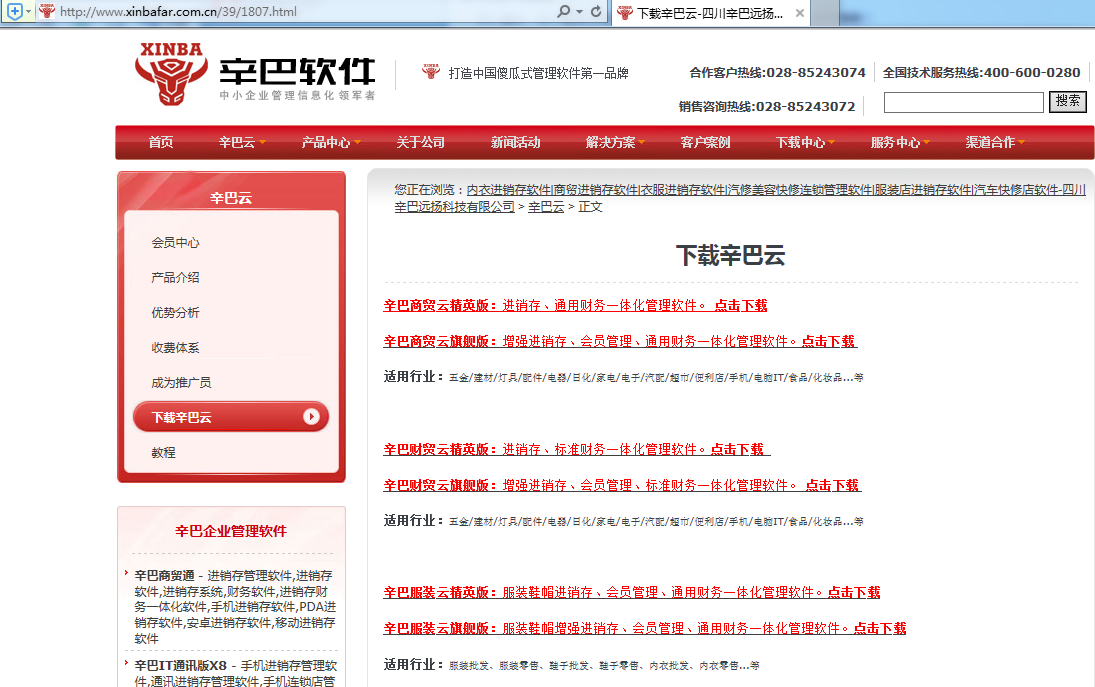Download 辛巴服装云旗舰版 link
1095x687 pixels.
(x=645, y=628)
